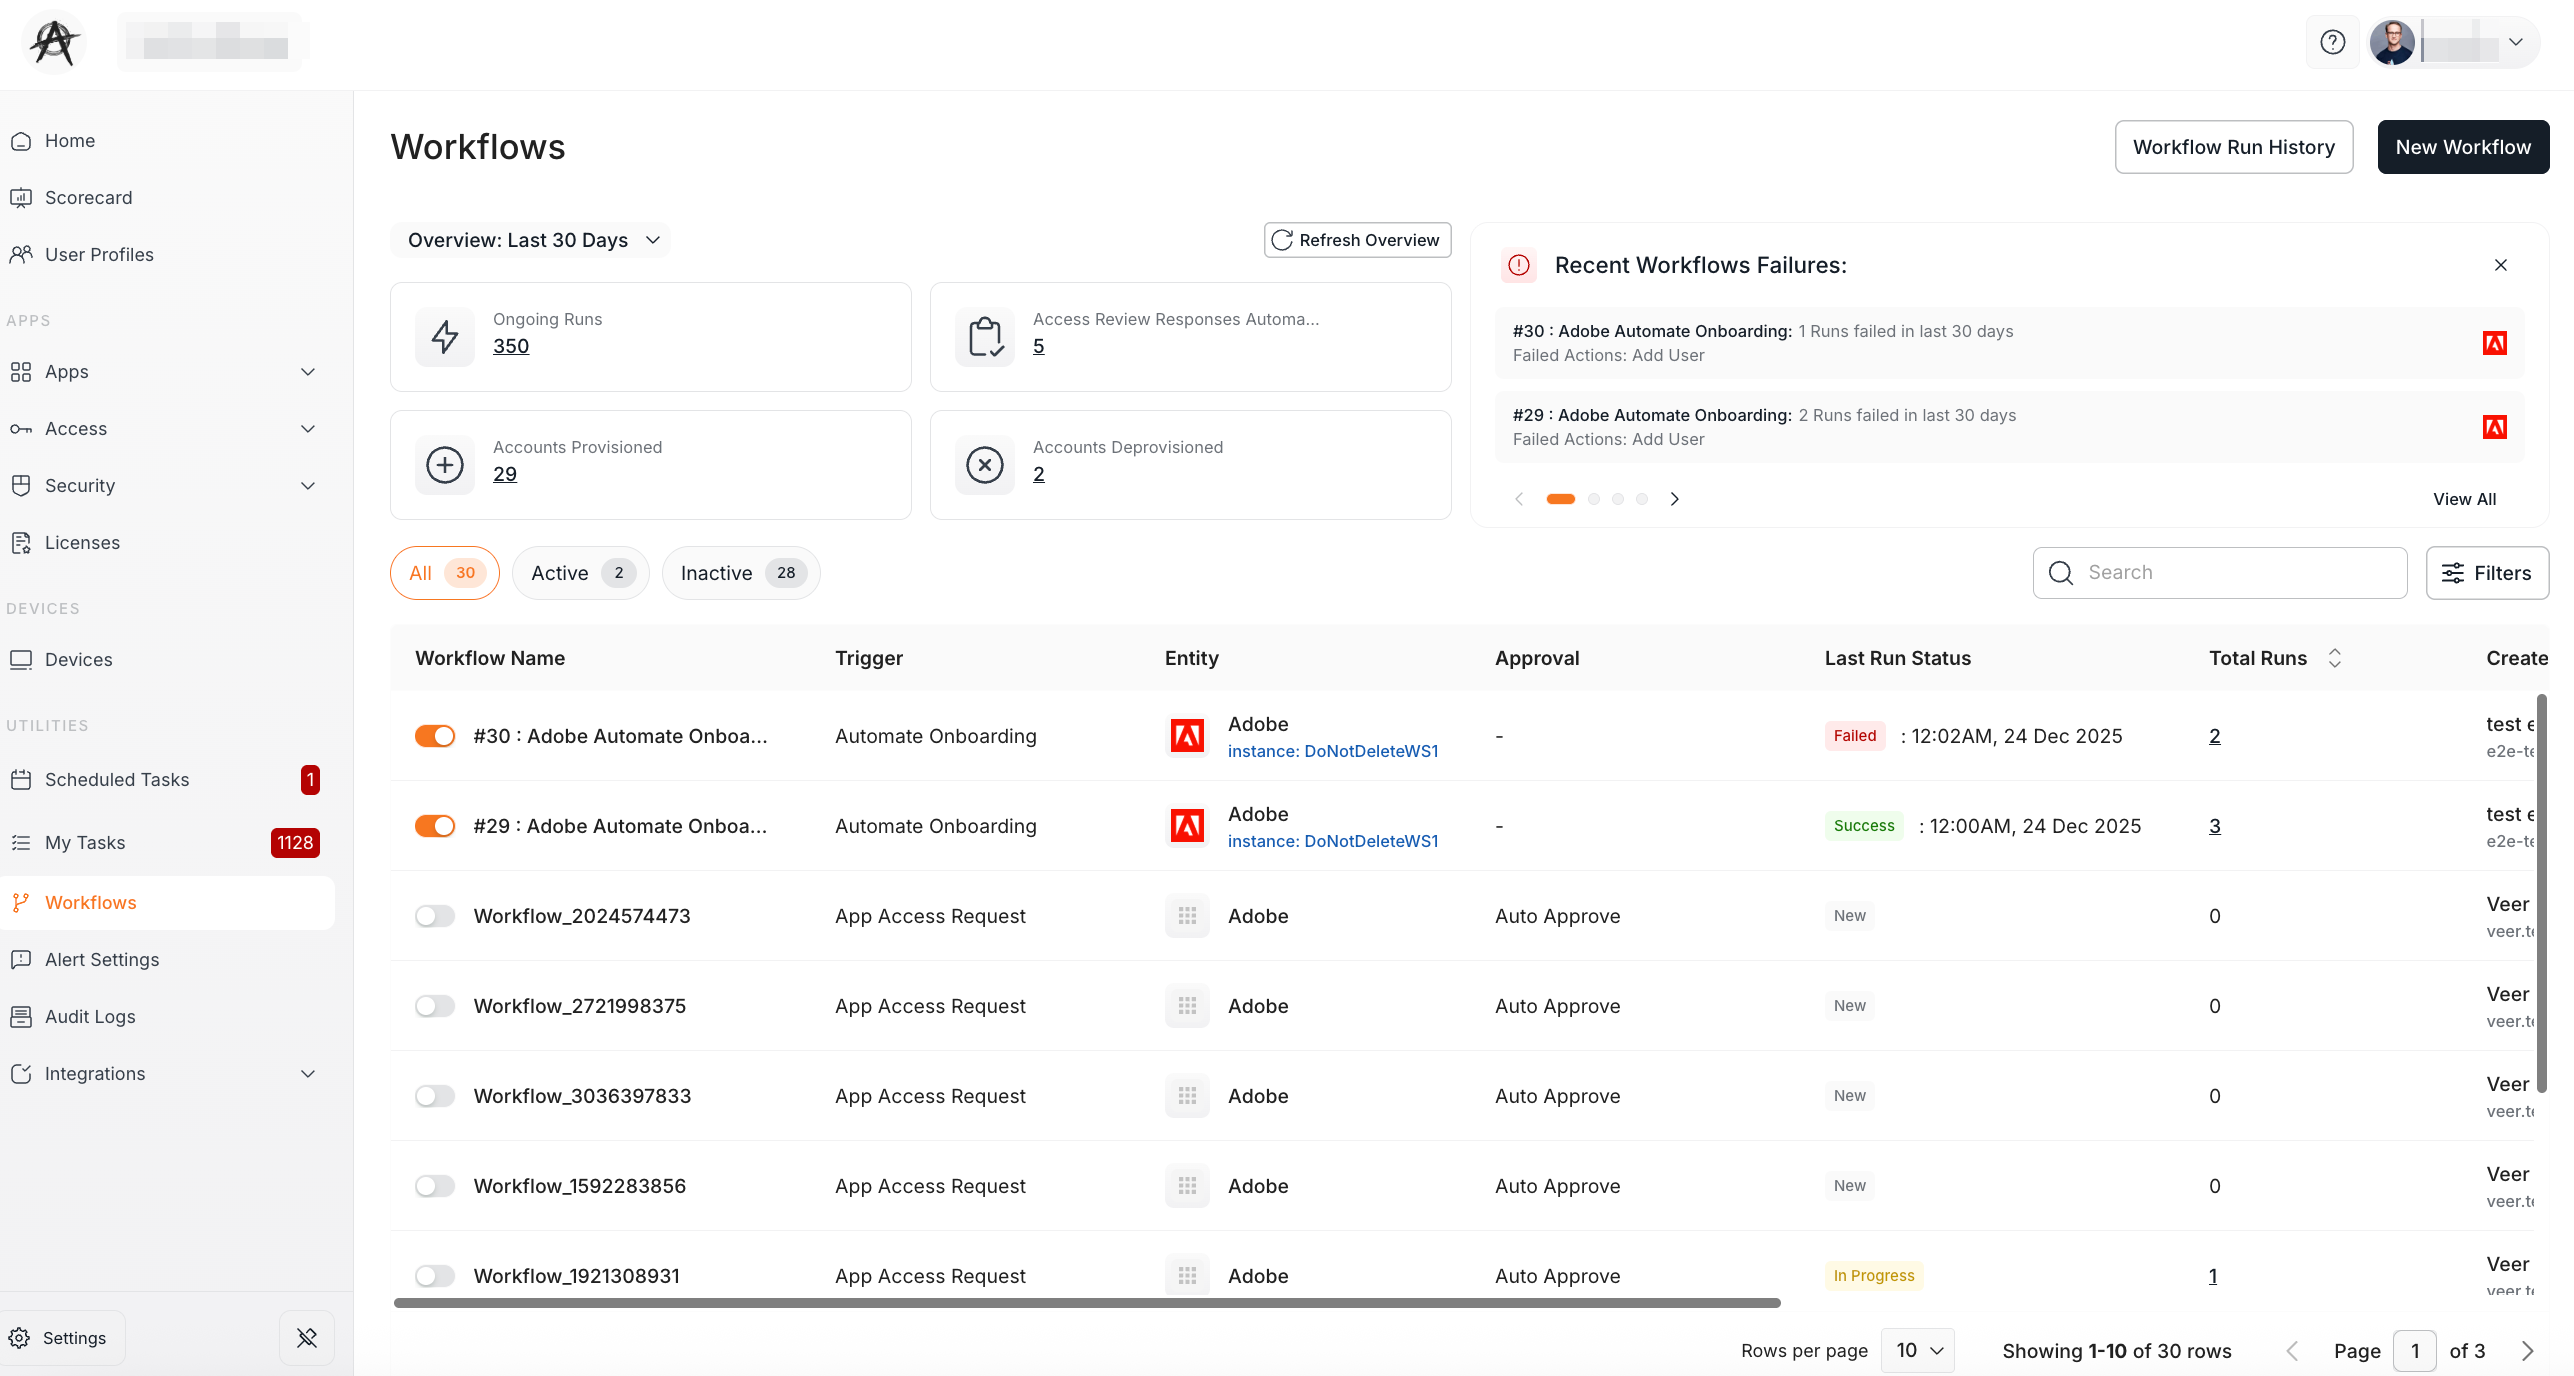Open Audit Logs in the sidebar

90,1017
